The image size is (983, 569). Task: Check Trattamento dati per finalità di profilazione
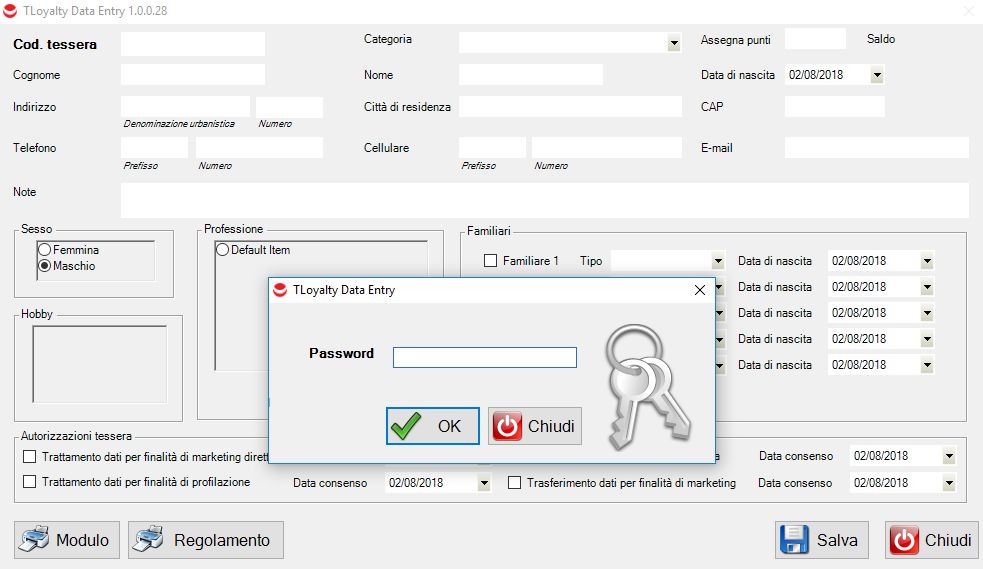point(29,482)
